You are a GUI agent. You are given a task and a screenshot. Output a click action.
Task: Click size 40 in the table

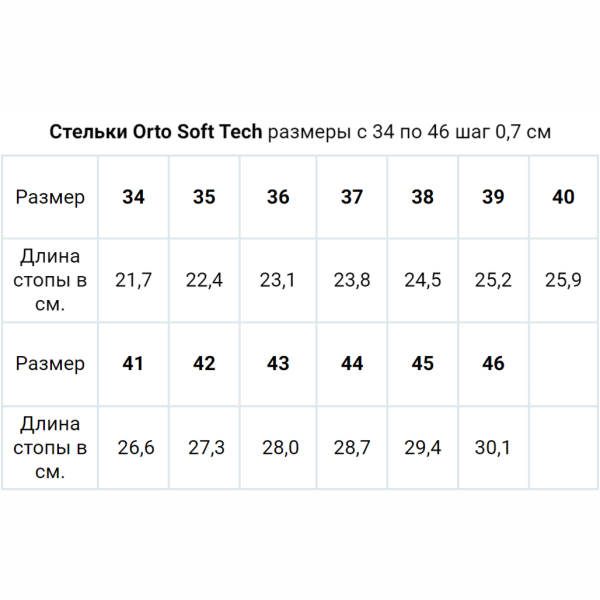564,197
